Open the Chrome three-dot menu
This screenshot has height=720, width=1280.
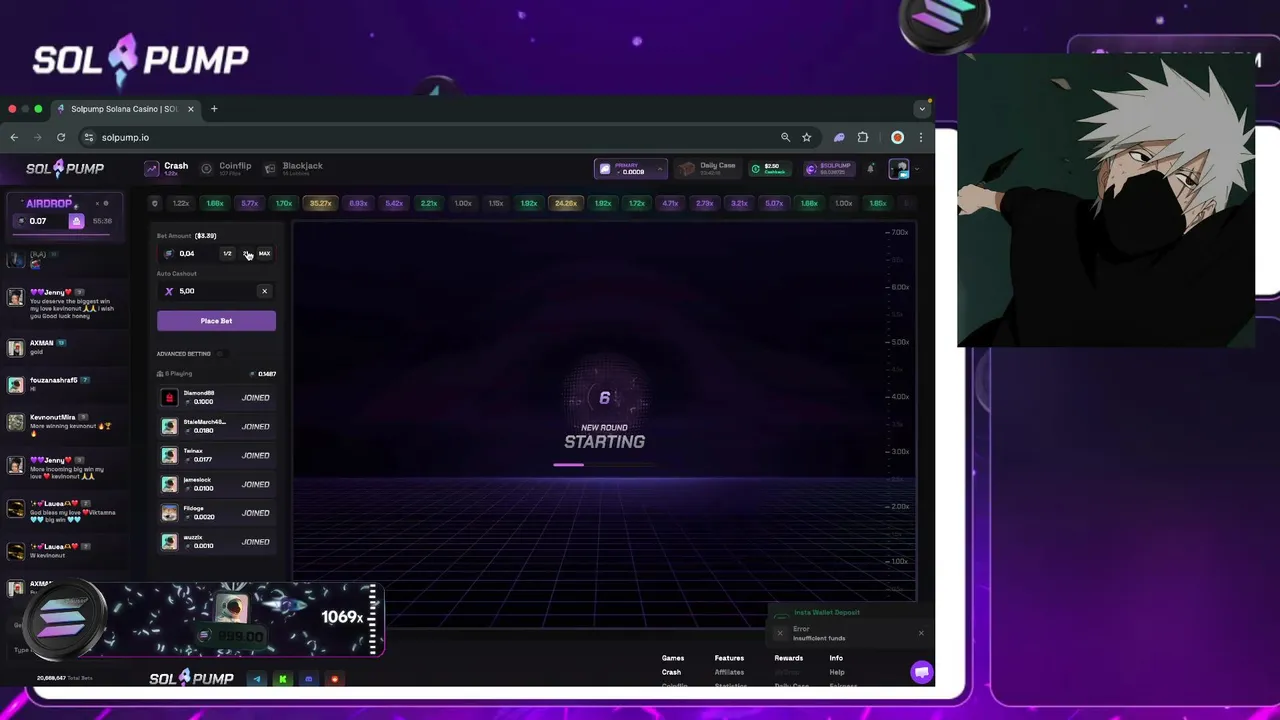click(x=921, y=137)
